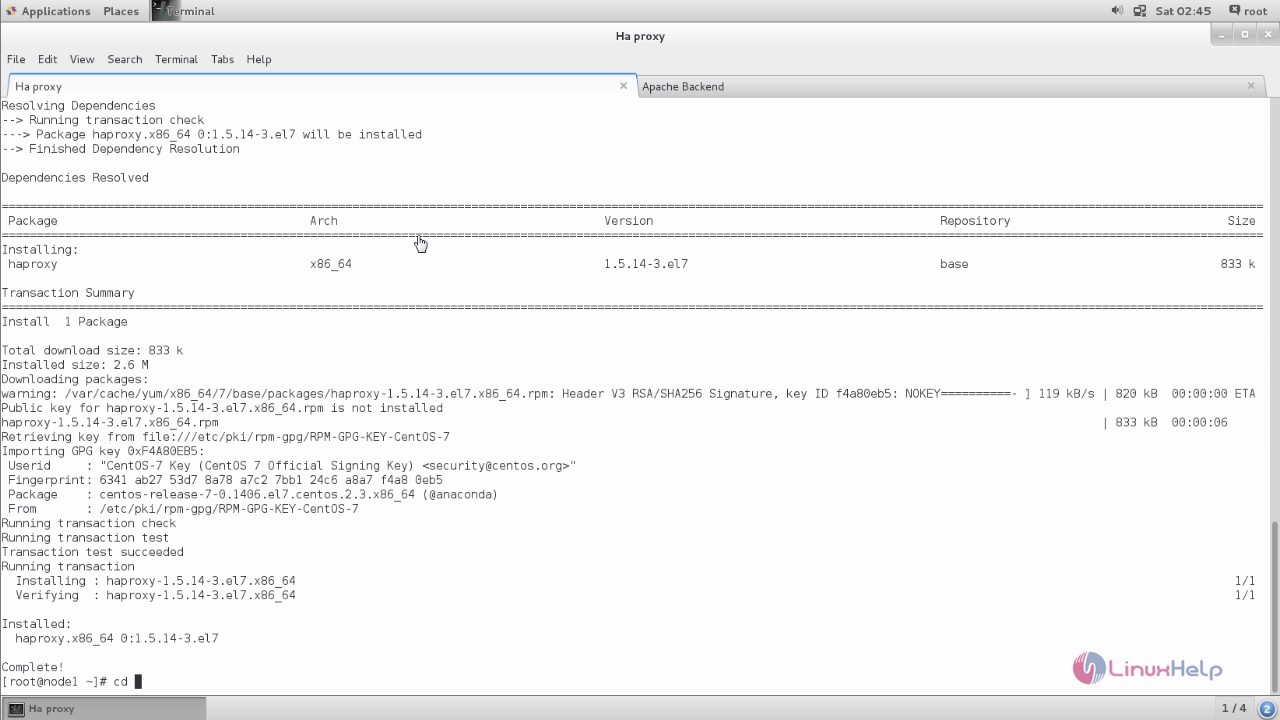Open the Terminal menu

click(x=176, y=59)
